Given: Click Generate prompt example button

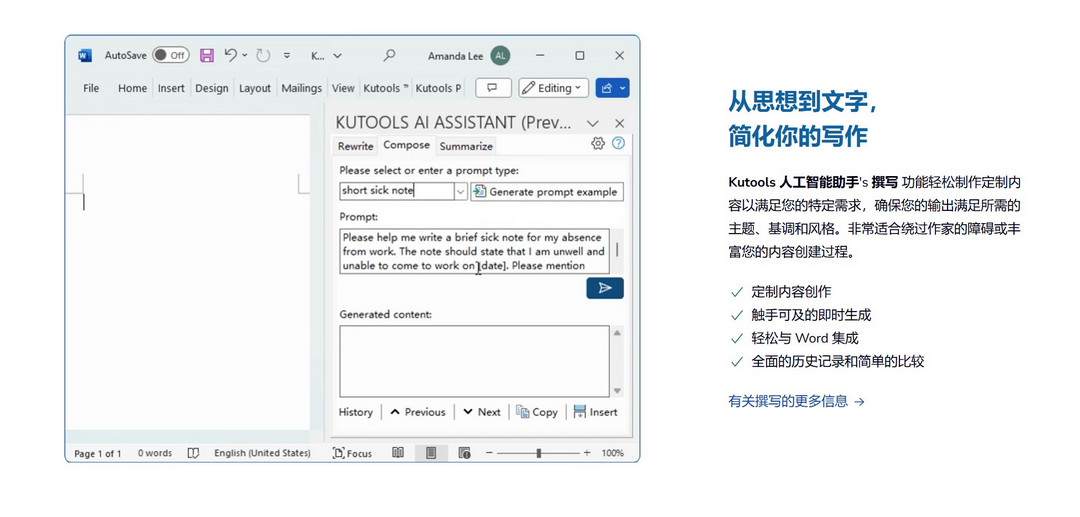Looking at the screenshot, I should [x=546, y=191].
